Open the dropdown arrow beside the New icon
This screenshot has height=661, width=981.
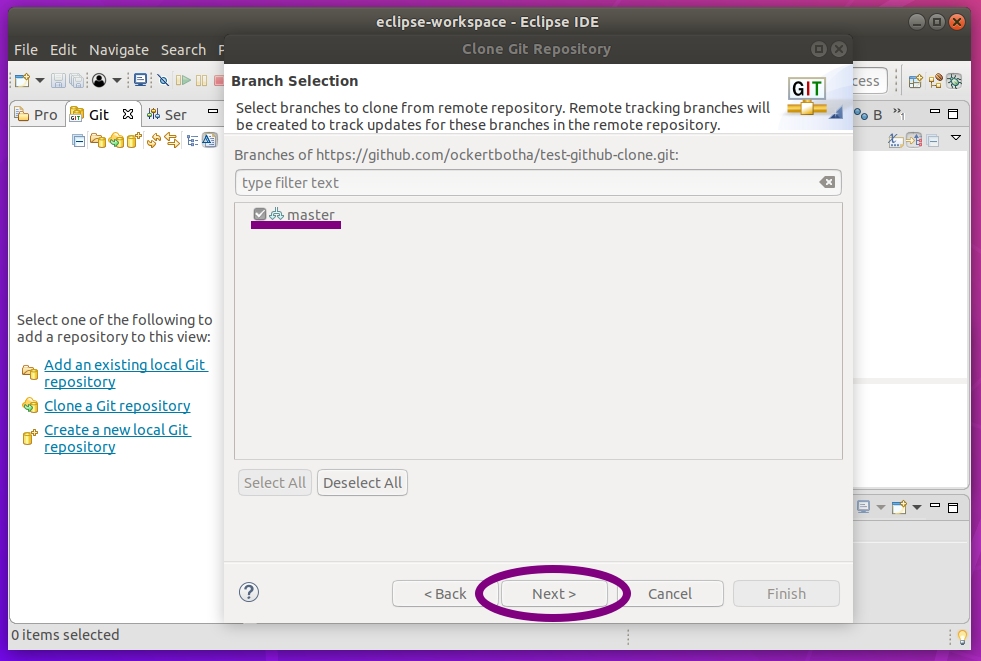point(40,80)
